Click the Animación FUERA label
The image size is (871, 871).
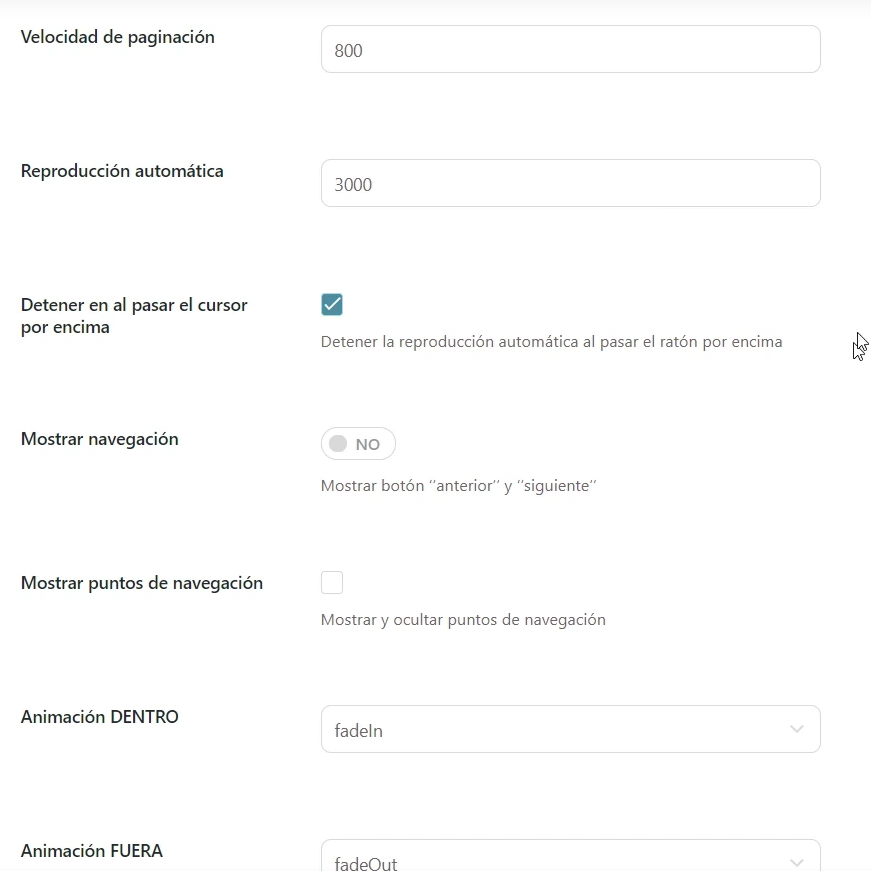[92, 851]
